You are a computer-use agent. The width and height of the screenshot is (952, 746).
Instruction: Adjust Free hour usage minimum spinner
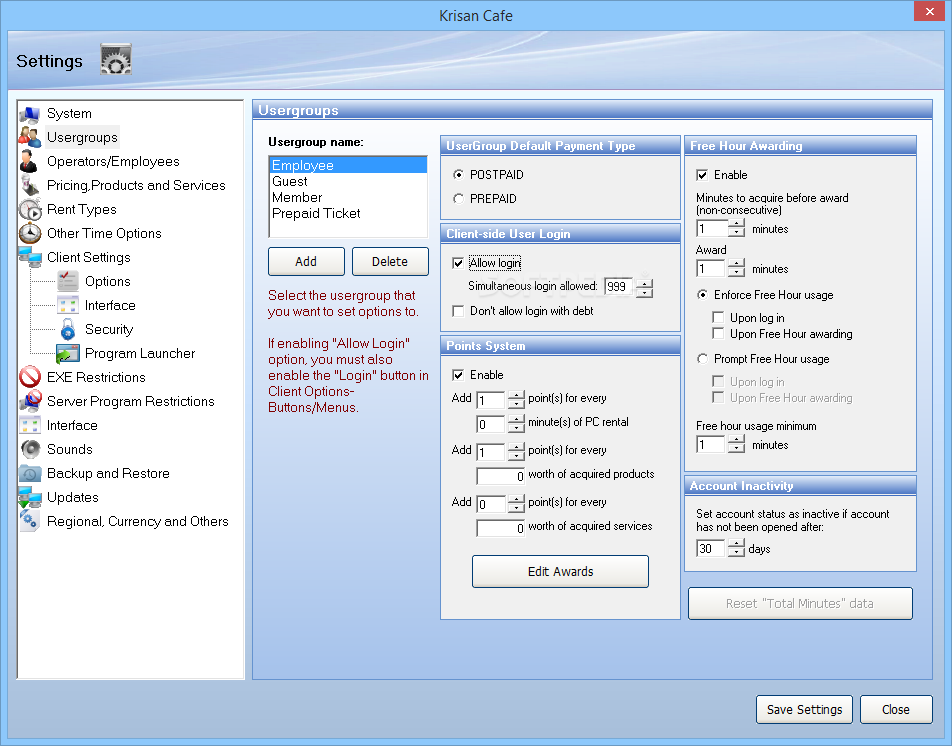click(x=736, y=444)
